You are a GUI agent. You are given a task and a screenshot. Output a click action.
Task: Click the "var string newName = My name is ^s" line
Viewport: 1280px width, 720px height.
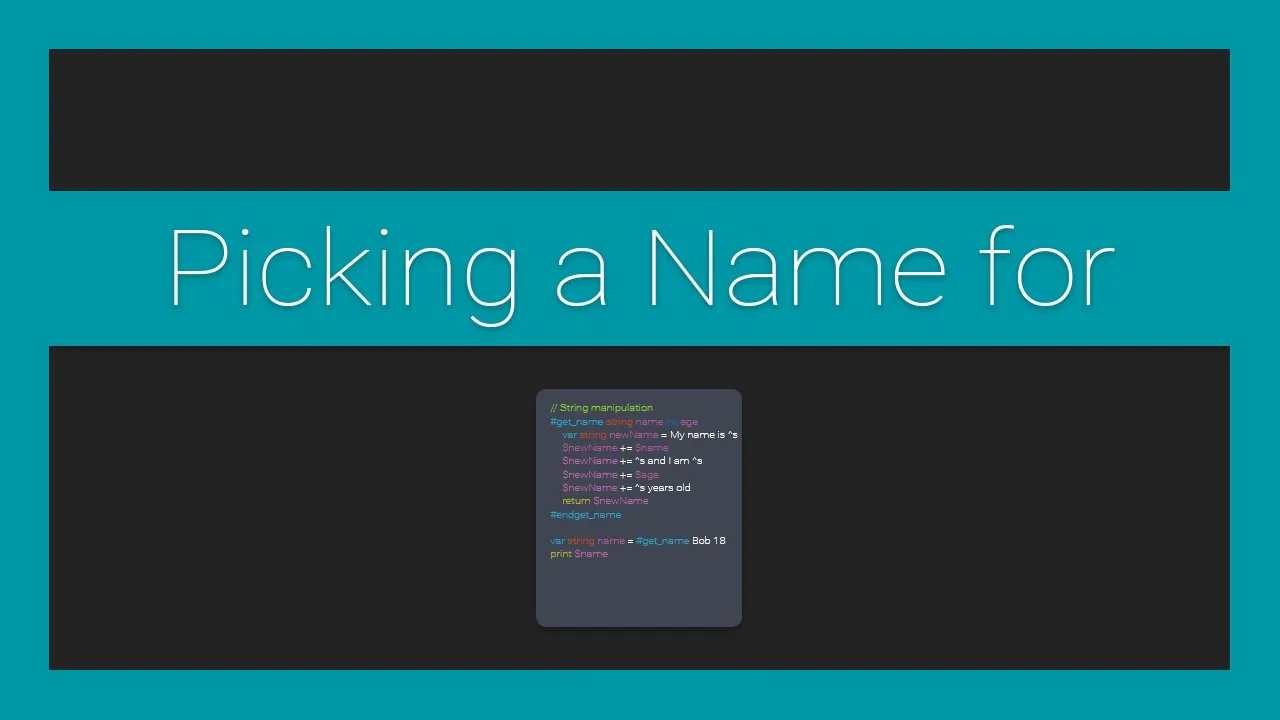pyautogui.click(x=650, y=435)
